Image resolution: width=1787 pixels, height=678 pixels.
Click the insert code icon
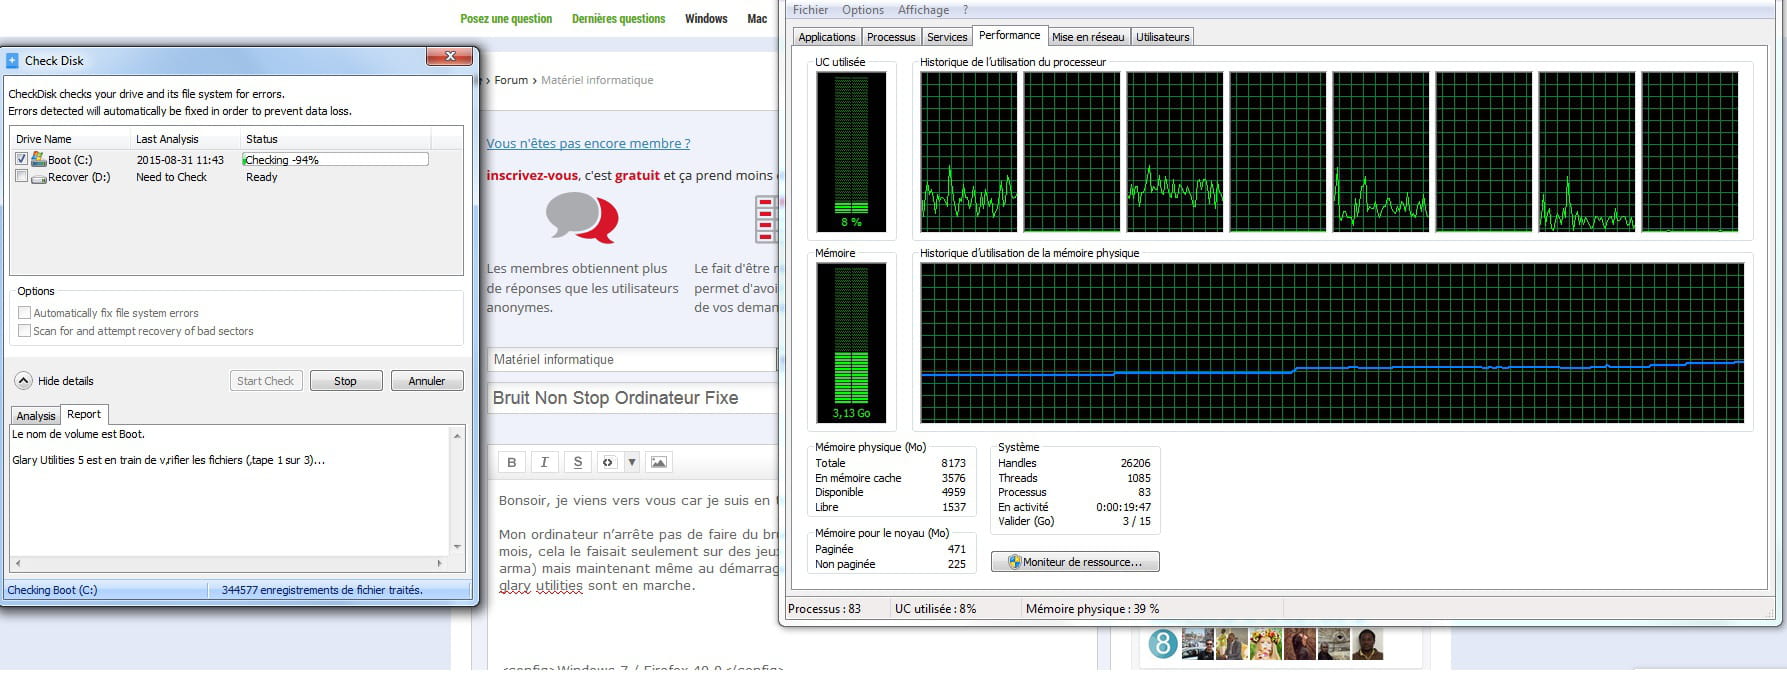click(x=608, y=462)
